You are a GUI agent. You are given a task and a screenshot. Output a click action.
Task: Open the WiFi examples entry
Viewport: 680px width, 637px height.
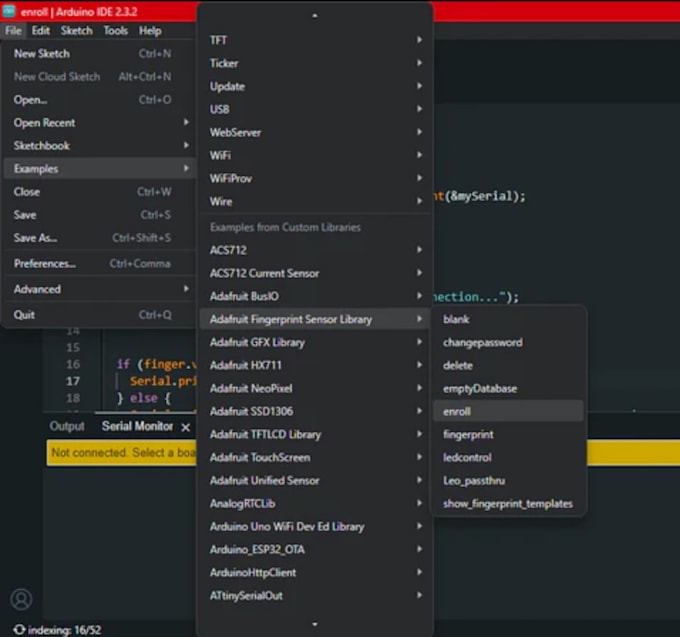pyautogui.click(x=315, y=155)
